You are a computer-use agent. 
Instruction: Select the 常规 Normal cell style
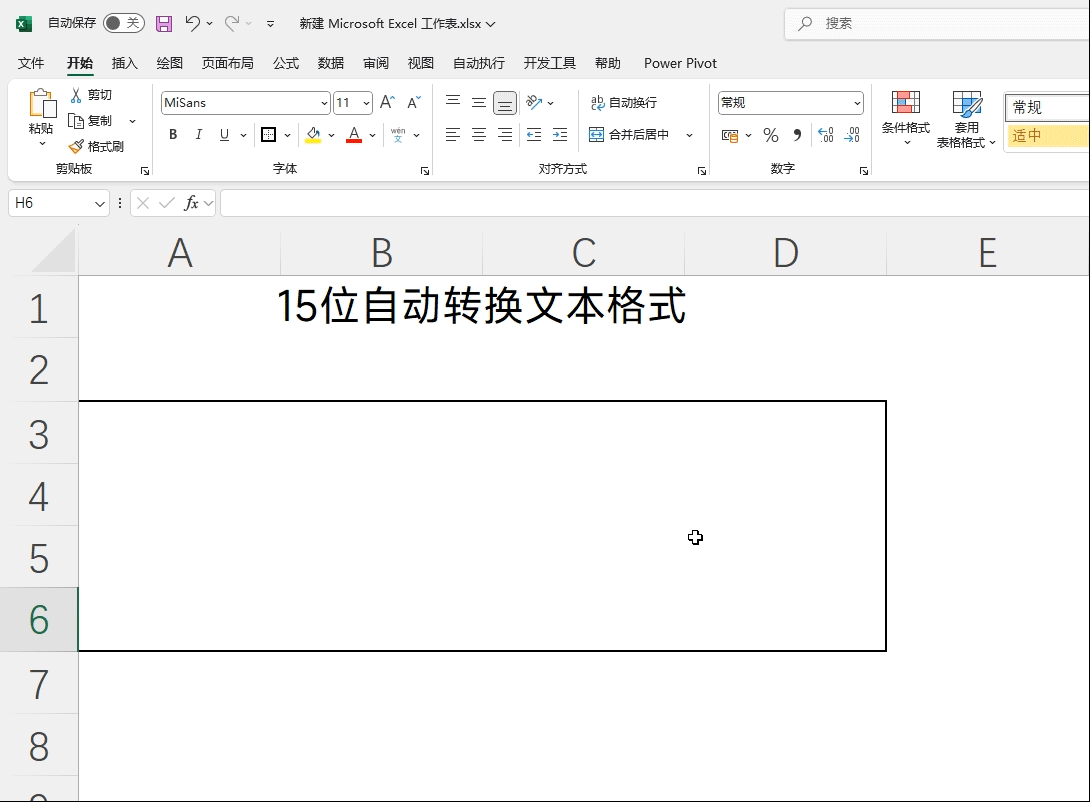[1047, 108]
